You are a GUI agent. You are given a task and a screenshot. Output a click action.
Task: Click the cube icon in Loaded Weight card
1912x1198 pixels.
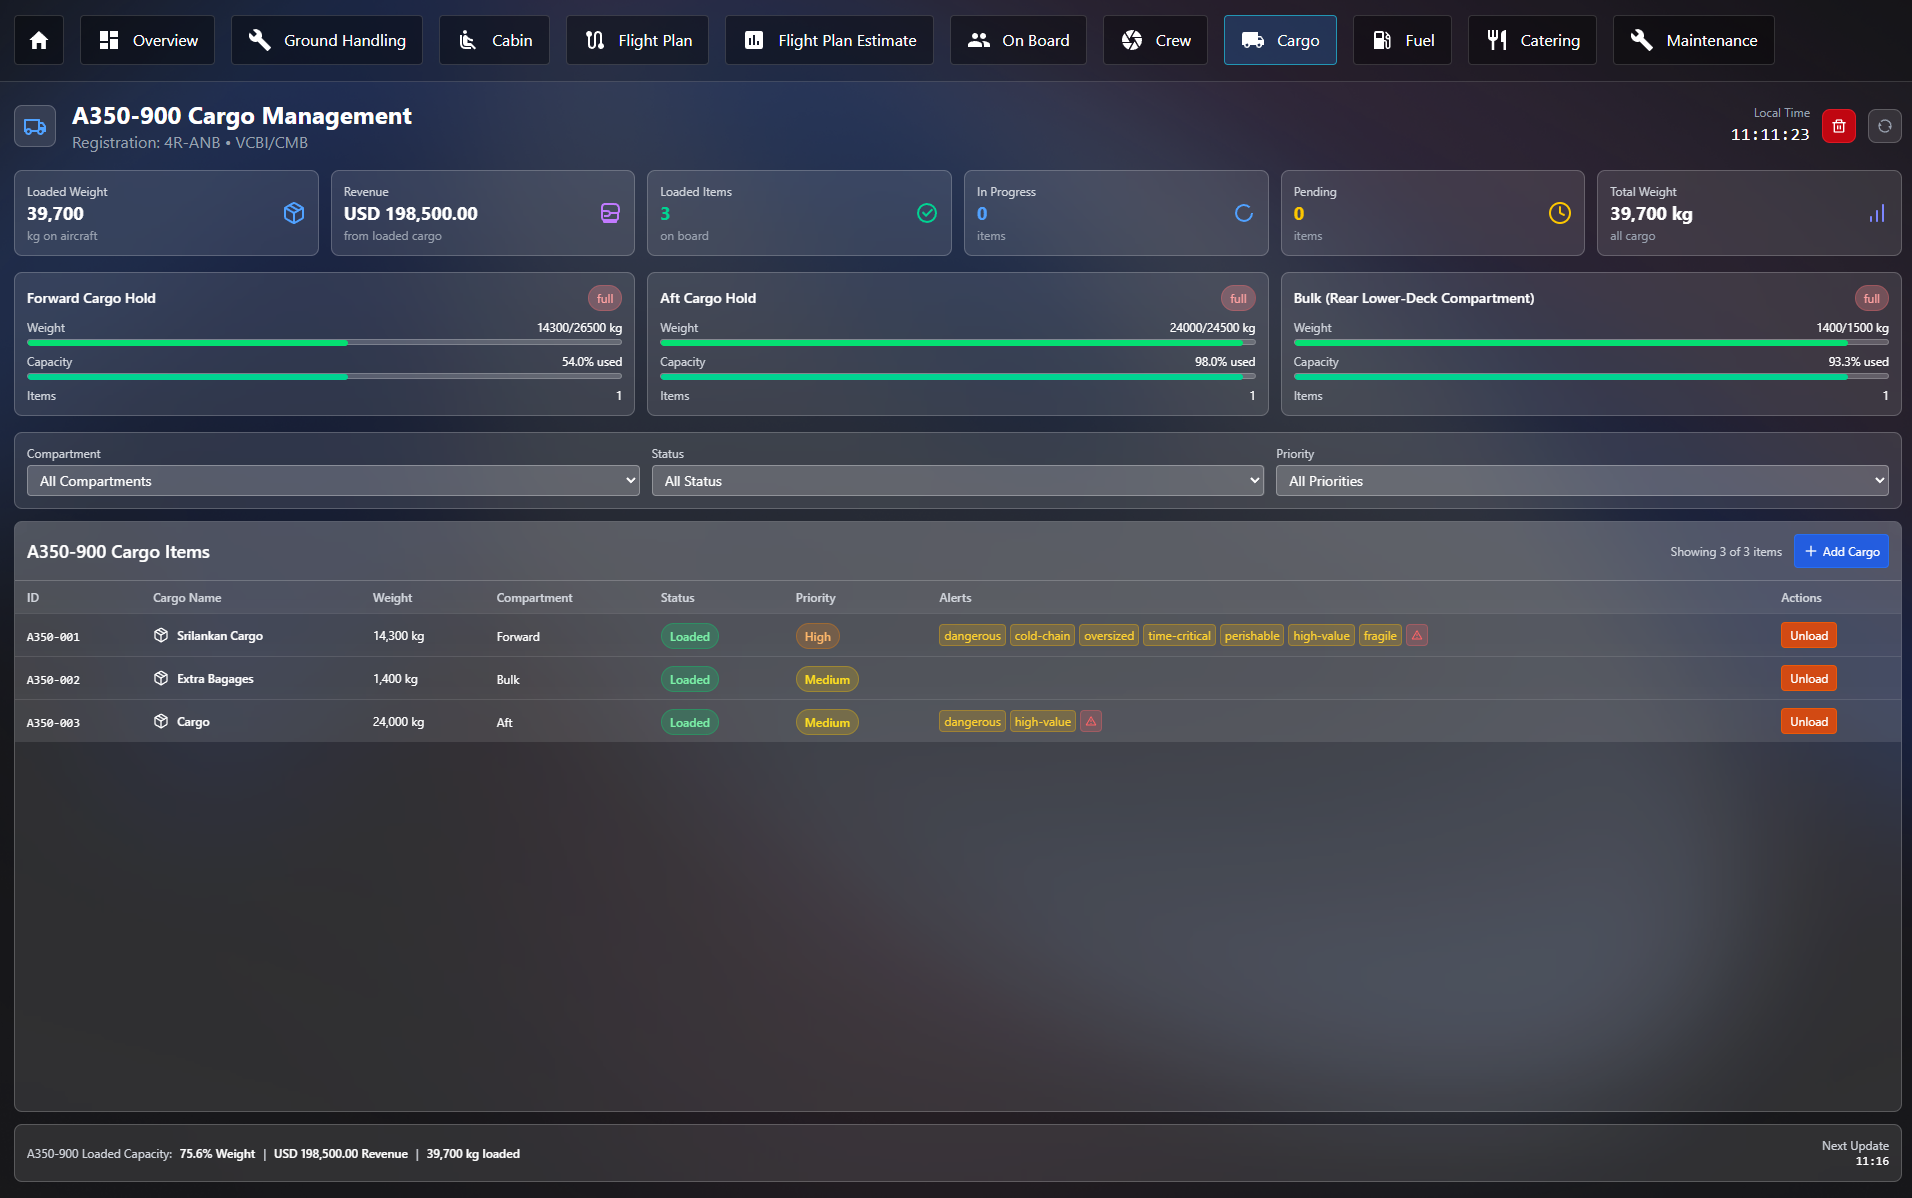293,213
